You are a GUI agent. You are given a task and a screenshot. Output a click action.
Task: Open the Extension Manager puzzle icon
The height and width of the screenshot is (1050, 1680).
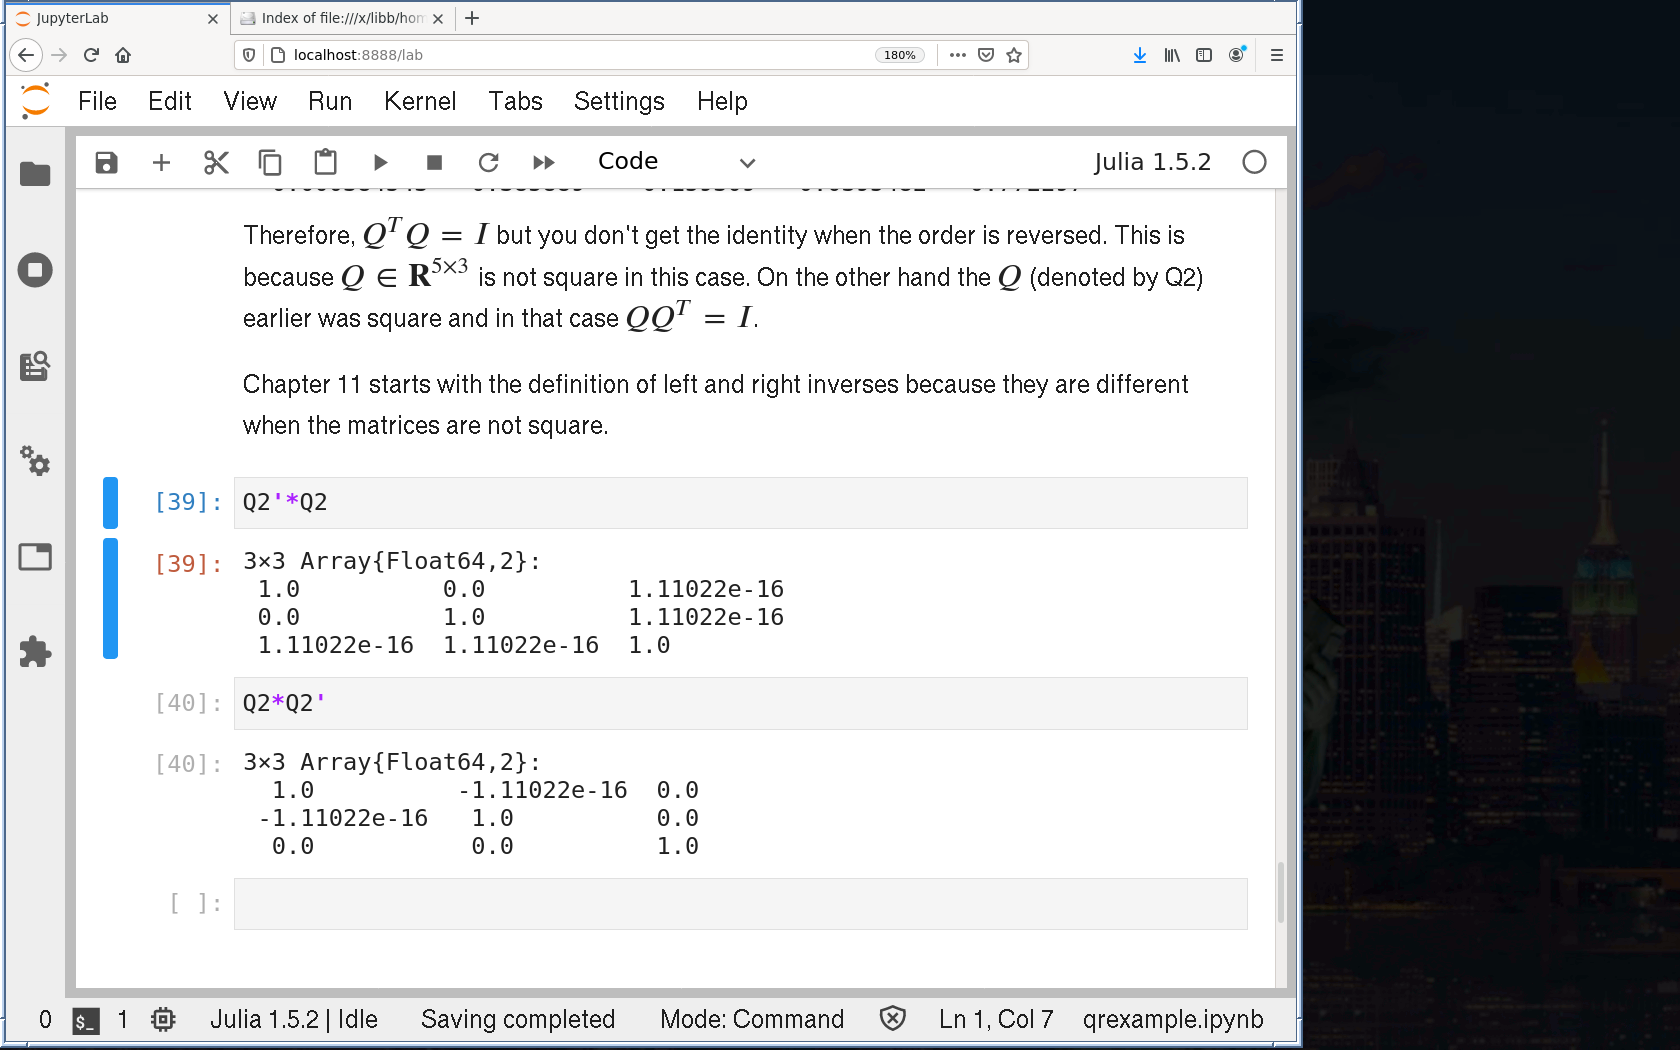point(35,652)
